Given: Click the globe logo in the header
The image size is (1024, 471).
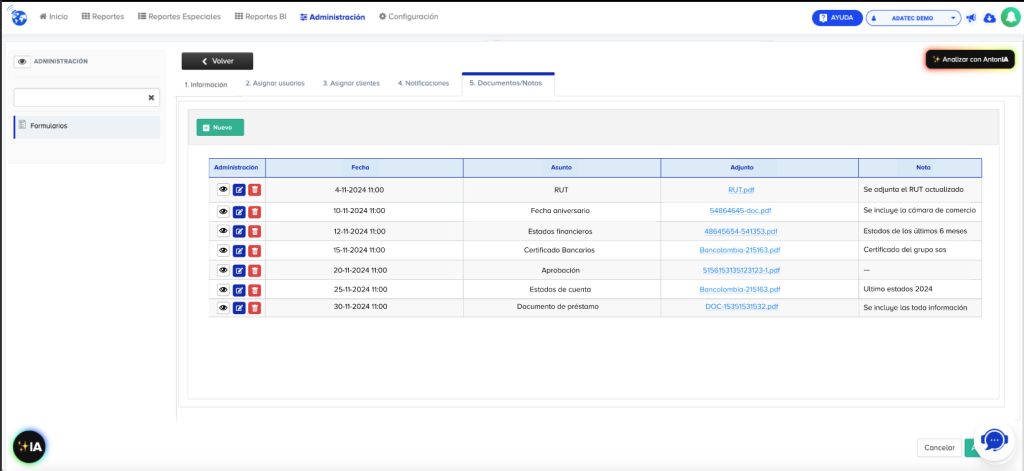Looking at the screenshot, I should coord(18,18).
